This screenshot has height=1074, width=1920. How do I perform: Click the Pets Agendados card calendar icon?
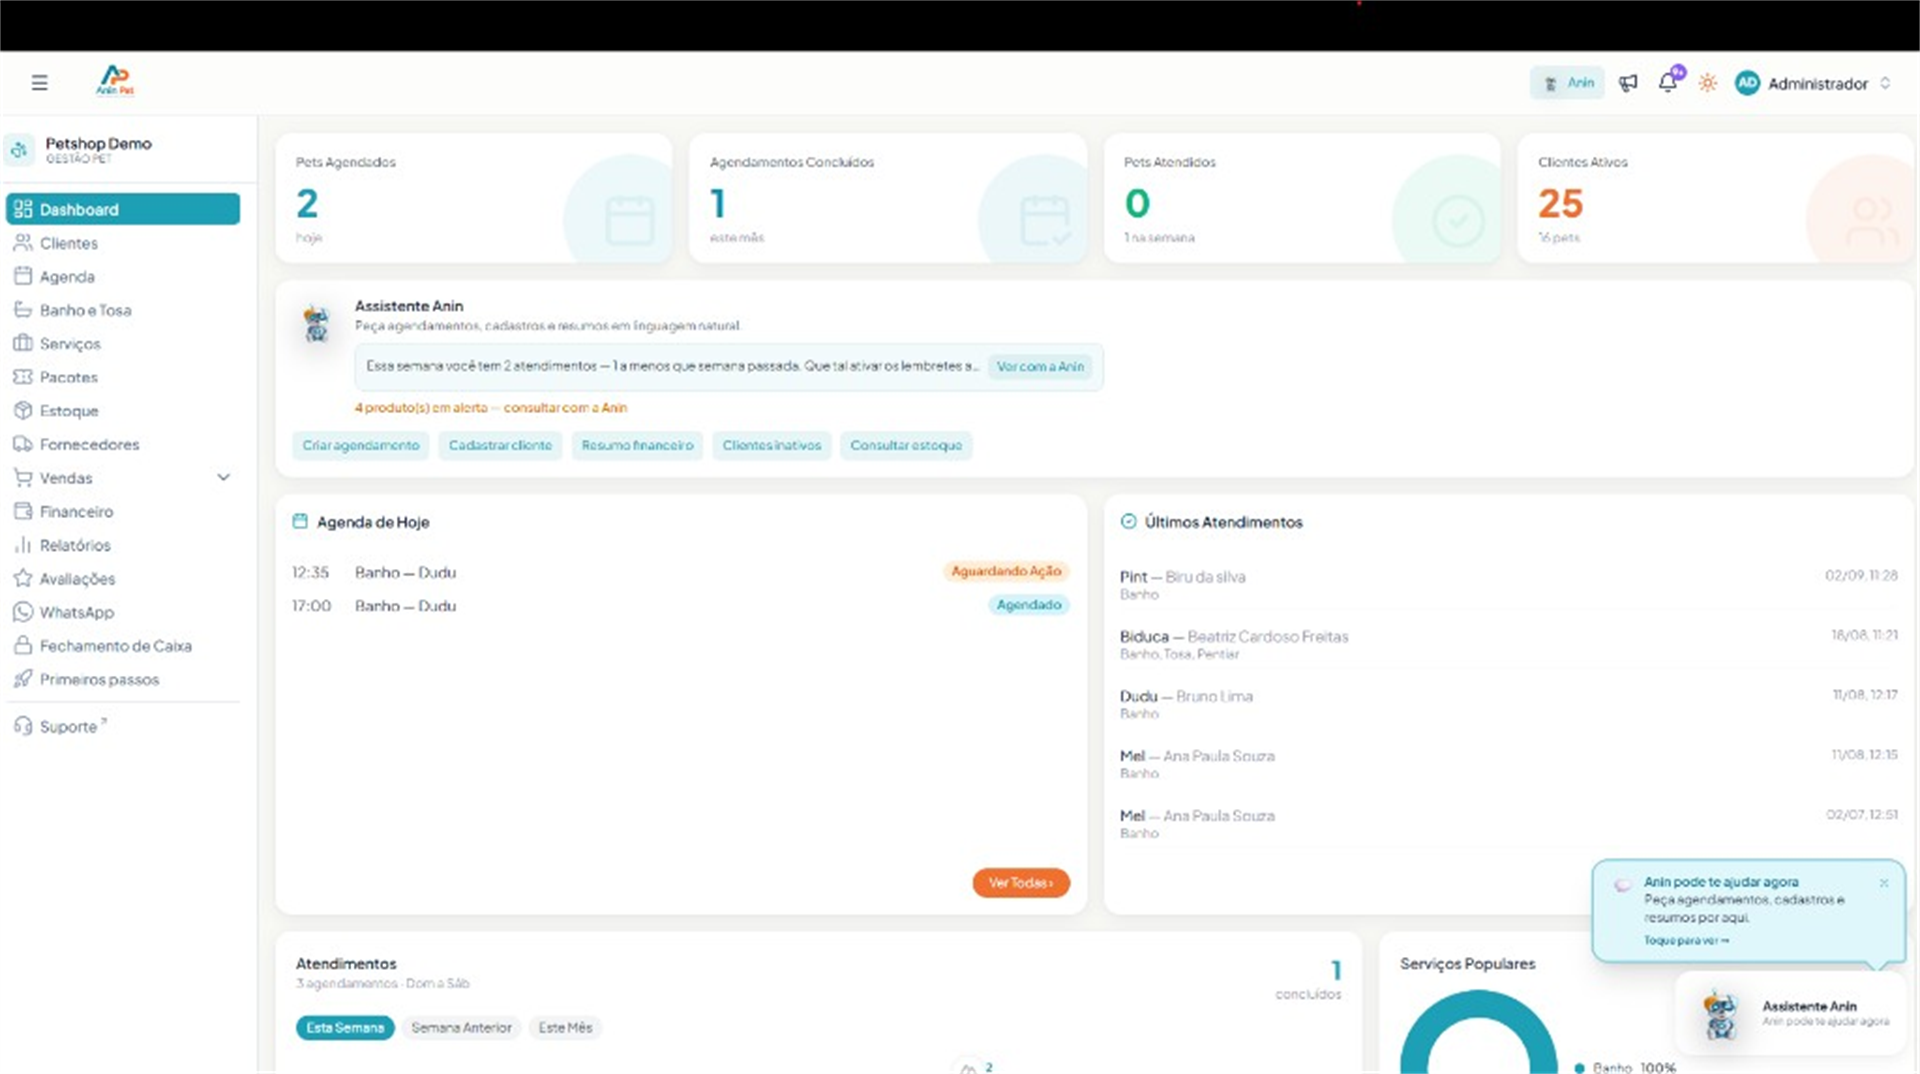pyautogui.click(x=630, y=221)
